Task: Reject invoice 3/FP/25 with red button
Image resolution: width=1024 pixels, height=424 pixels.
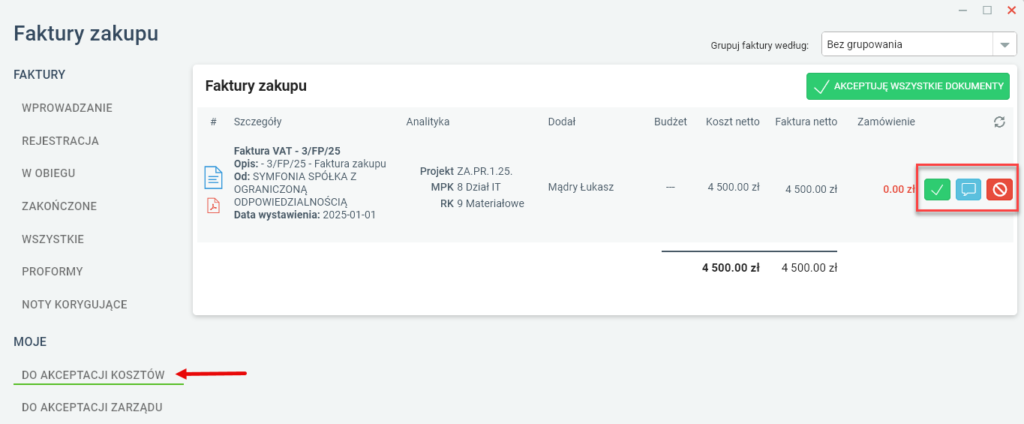Action: (x=999, y=189)
